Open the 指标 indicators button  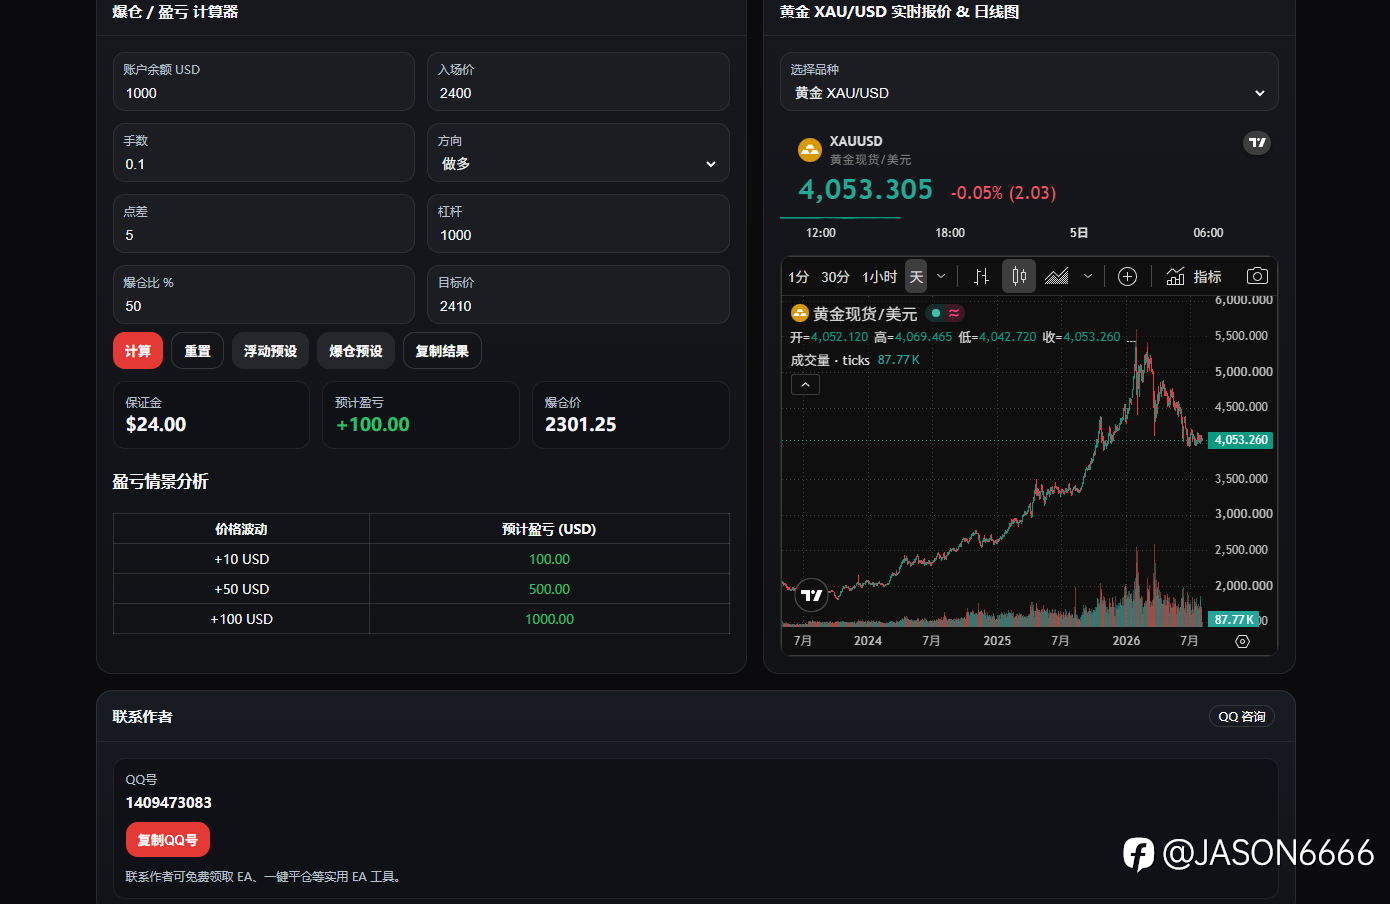point(1194,276)
